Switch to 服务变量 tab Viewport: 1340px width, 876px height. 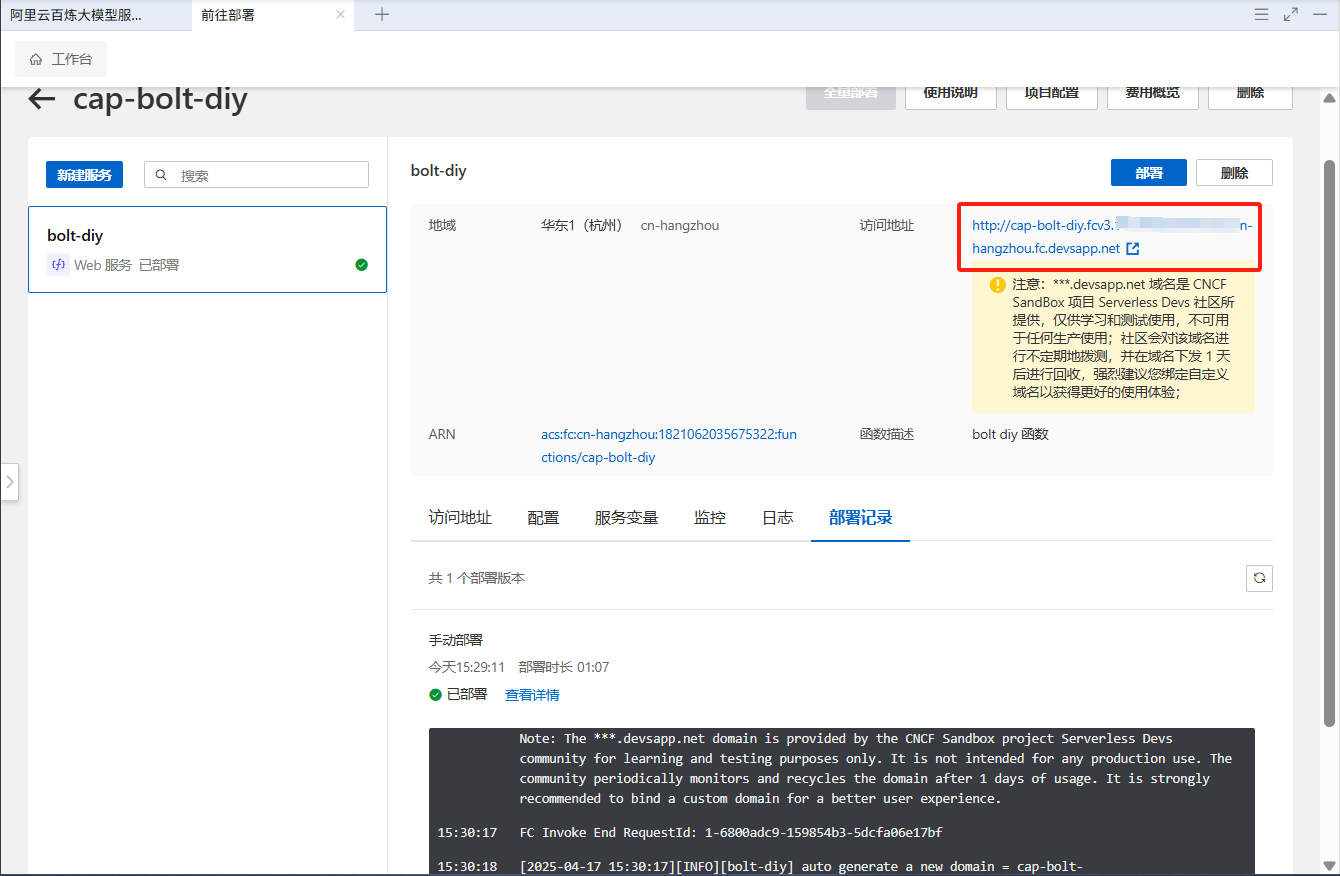[626, 518]
